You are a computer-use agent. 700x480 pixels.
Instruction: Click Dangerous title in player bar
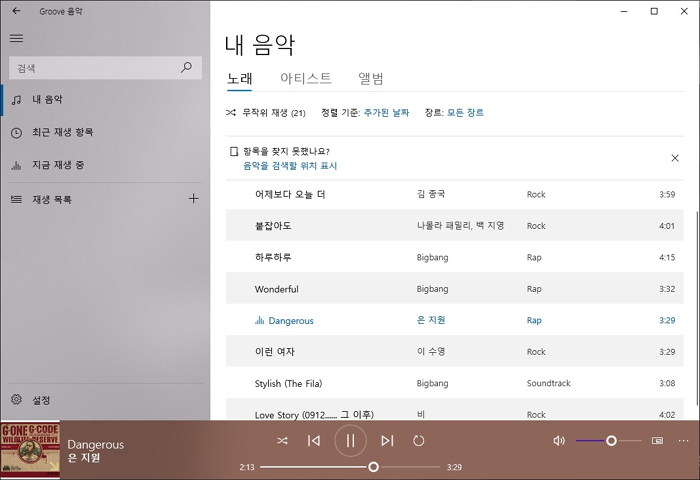pos(96,445)
